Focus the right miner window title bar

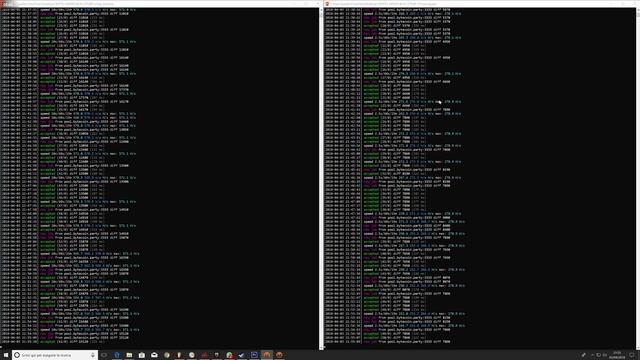(x=482, y=3)
